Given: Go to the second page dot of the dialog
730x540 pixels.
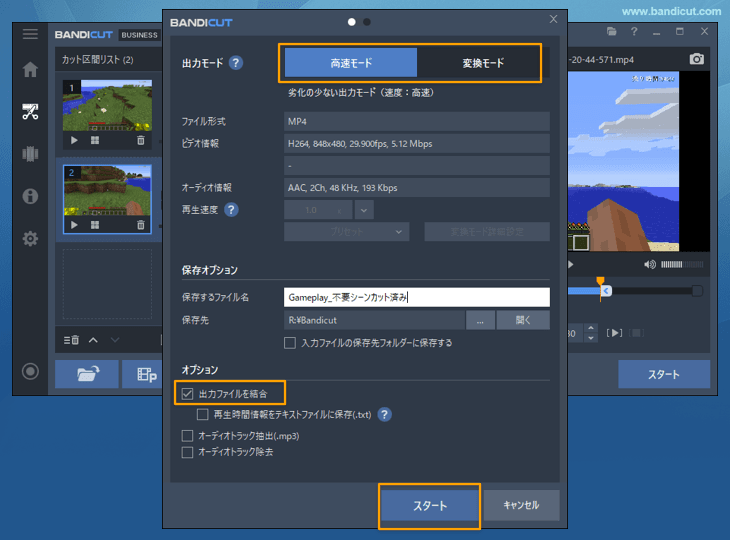Looking at the screenshot, I should pyautogui.click(x=367, y=22).
